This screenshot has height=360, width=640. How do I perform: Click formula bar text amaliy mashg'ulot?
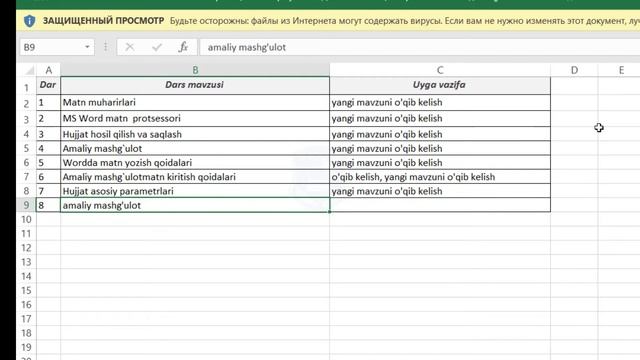[x=247, y=47]
